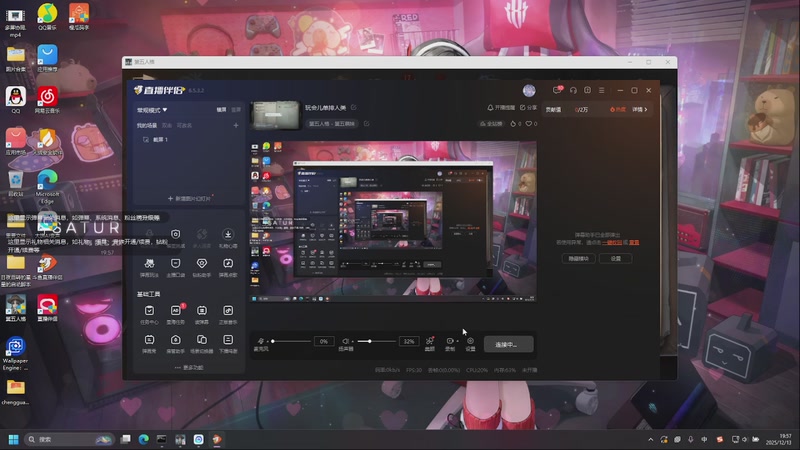
Task: Open the hamburger main menu icon
Action: click(x=602, y=90)
